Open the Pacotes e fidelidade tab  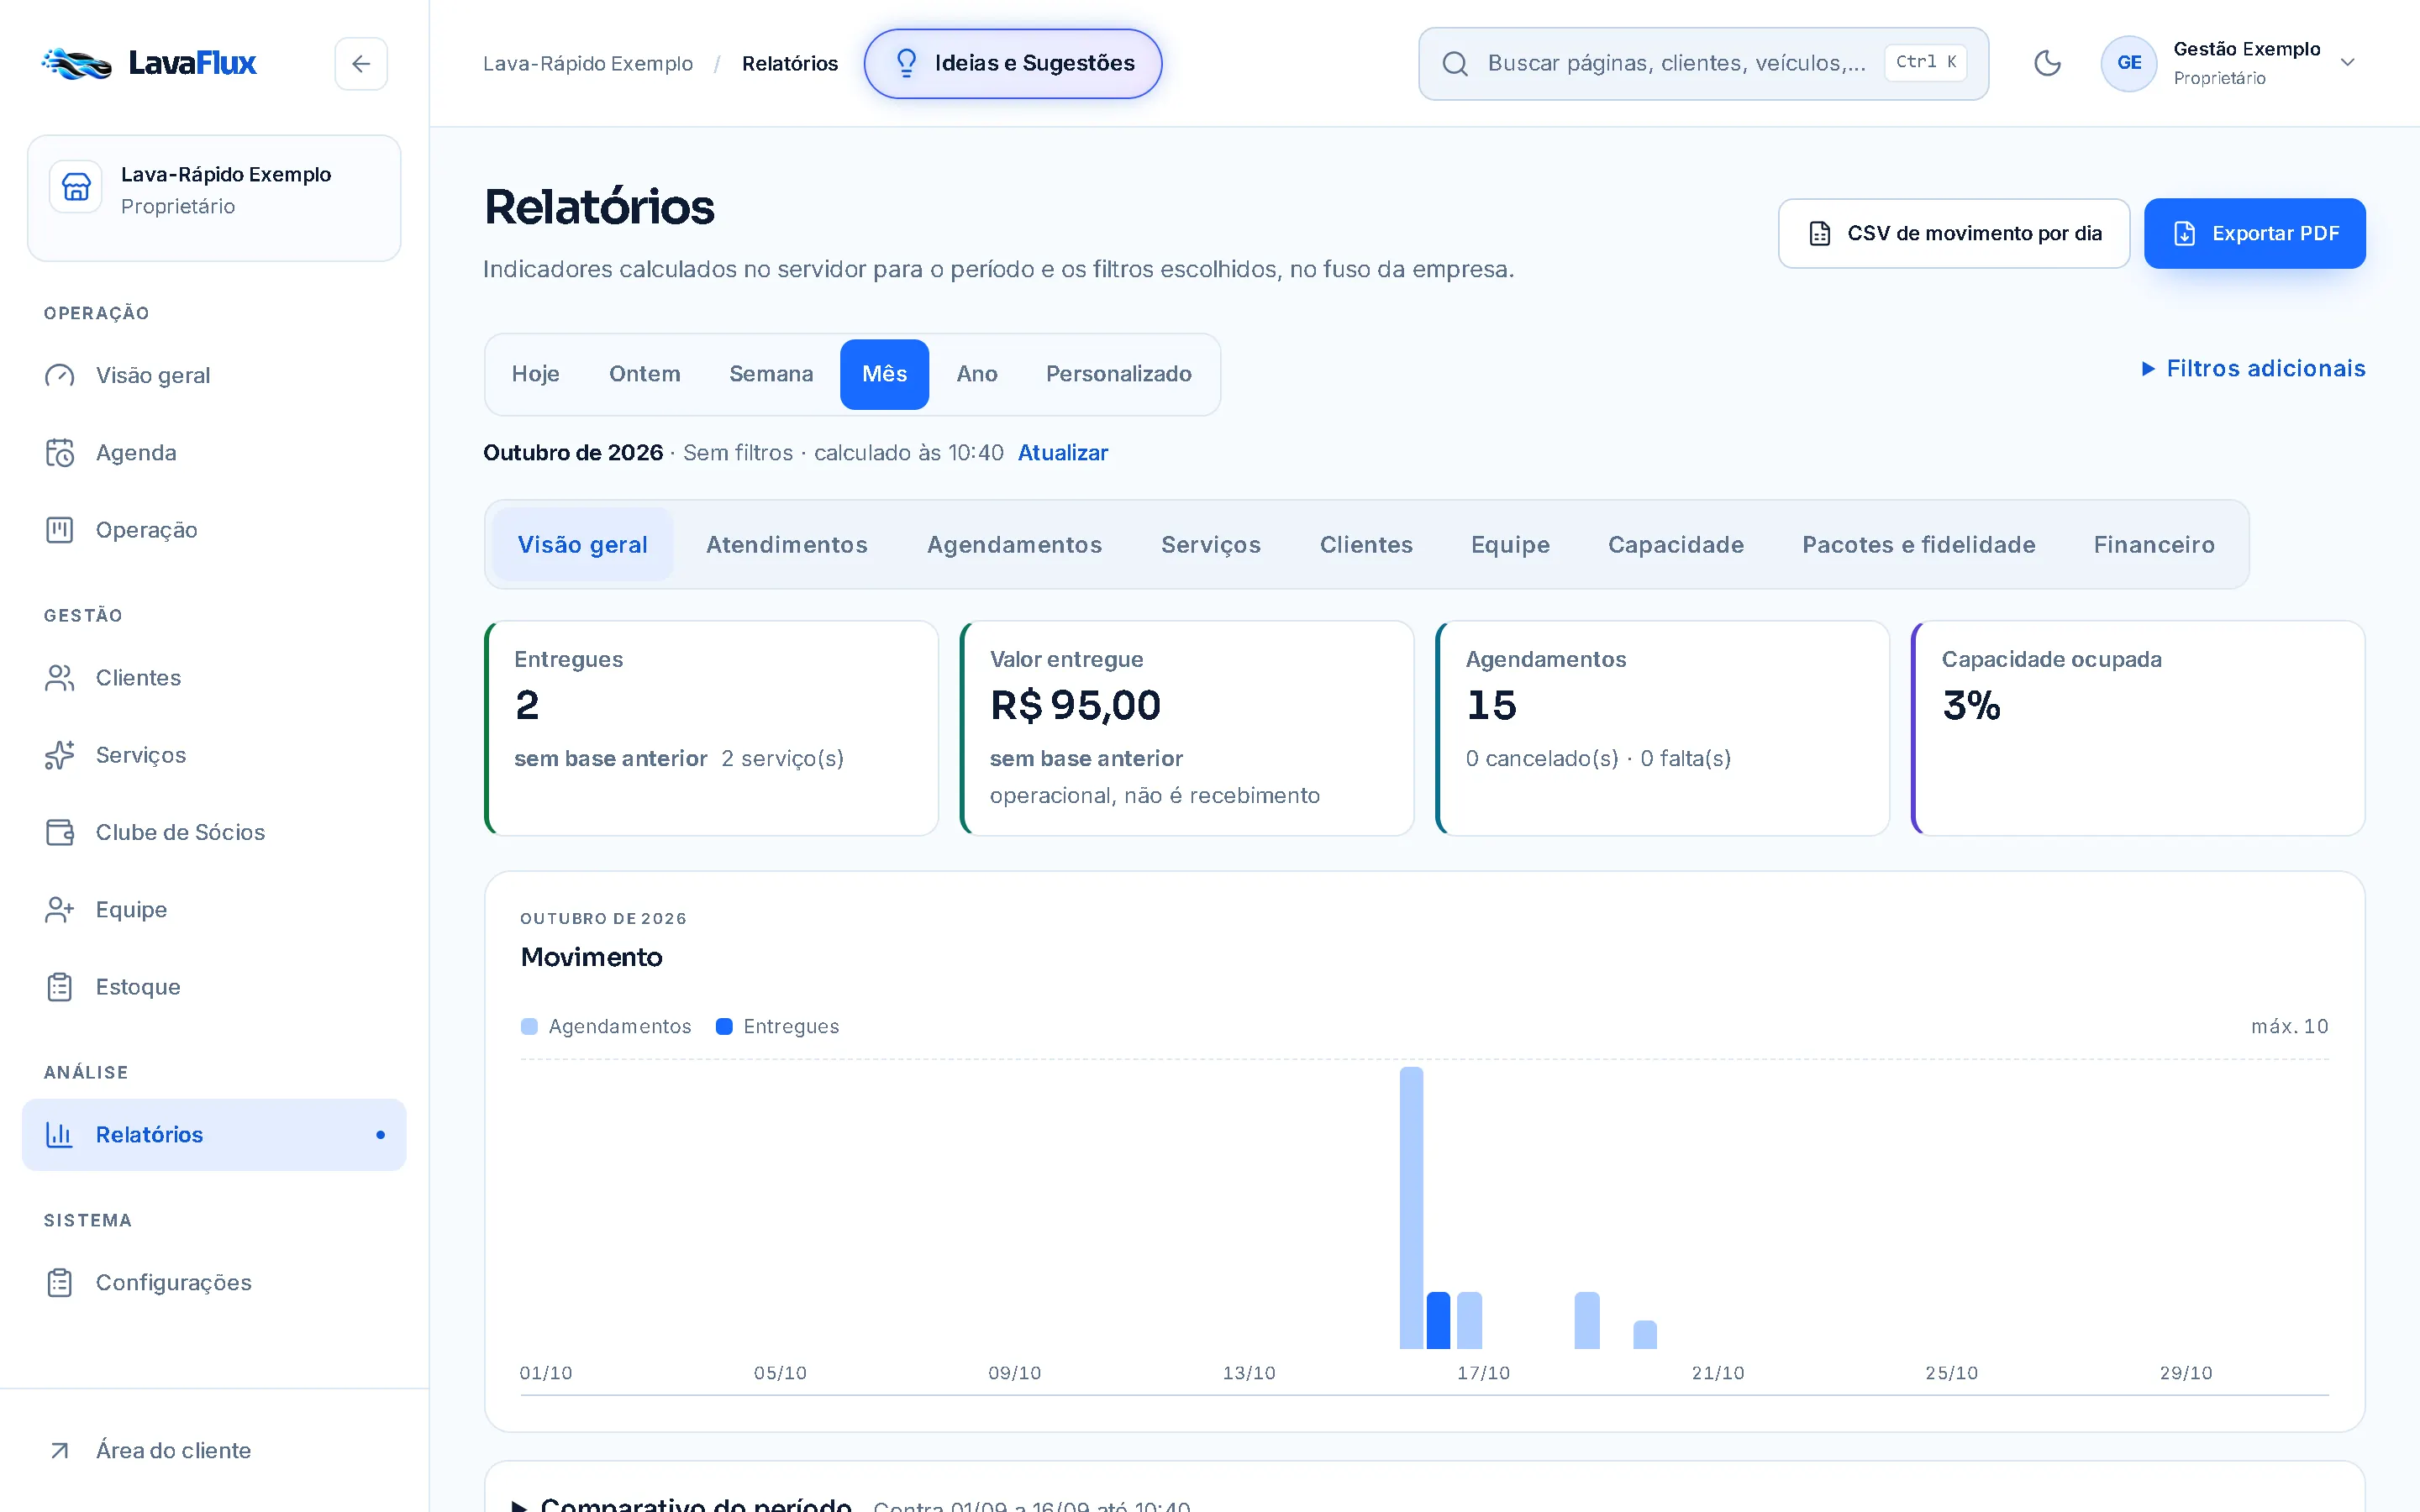tap(1918, 545)
